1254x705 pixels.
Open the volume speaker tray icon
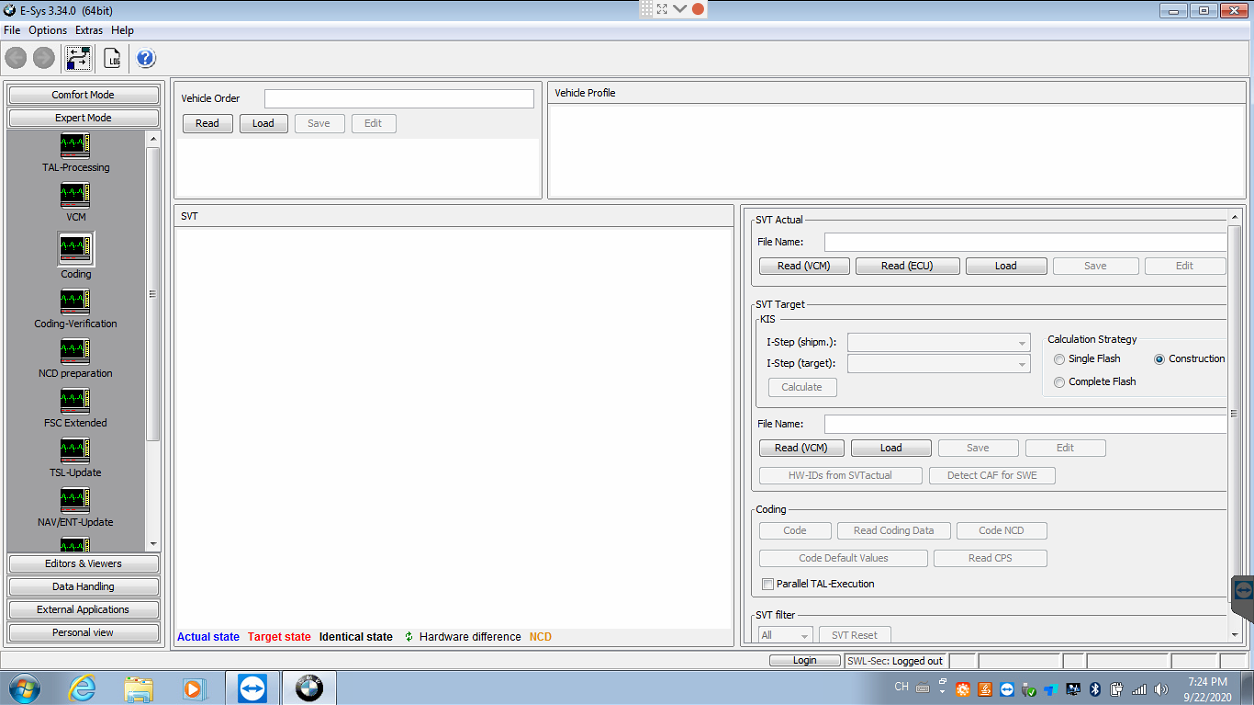click(x=1161, y=689)
